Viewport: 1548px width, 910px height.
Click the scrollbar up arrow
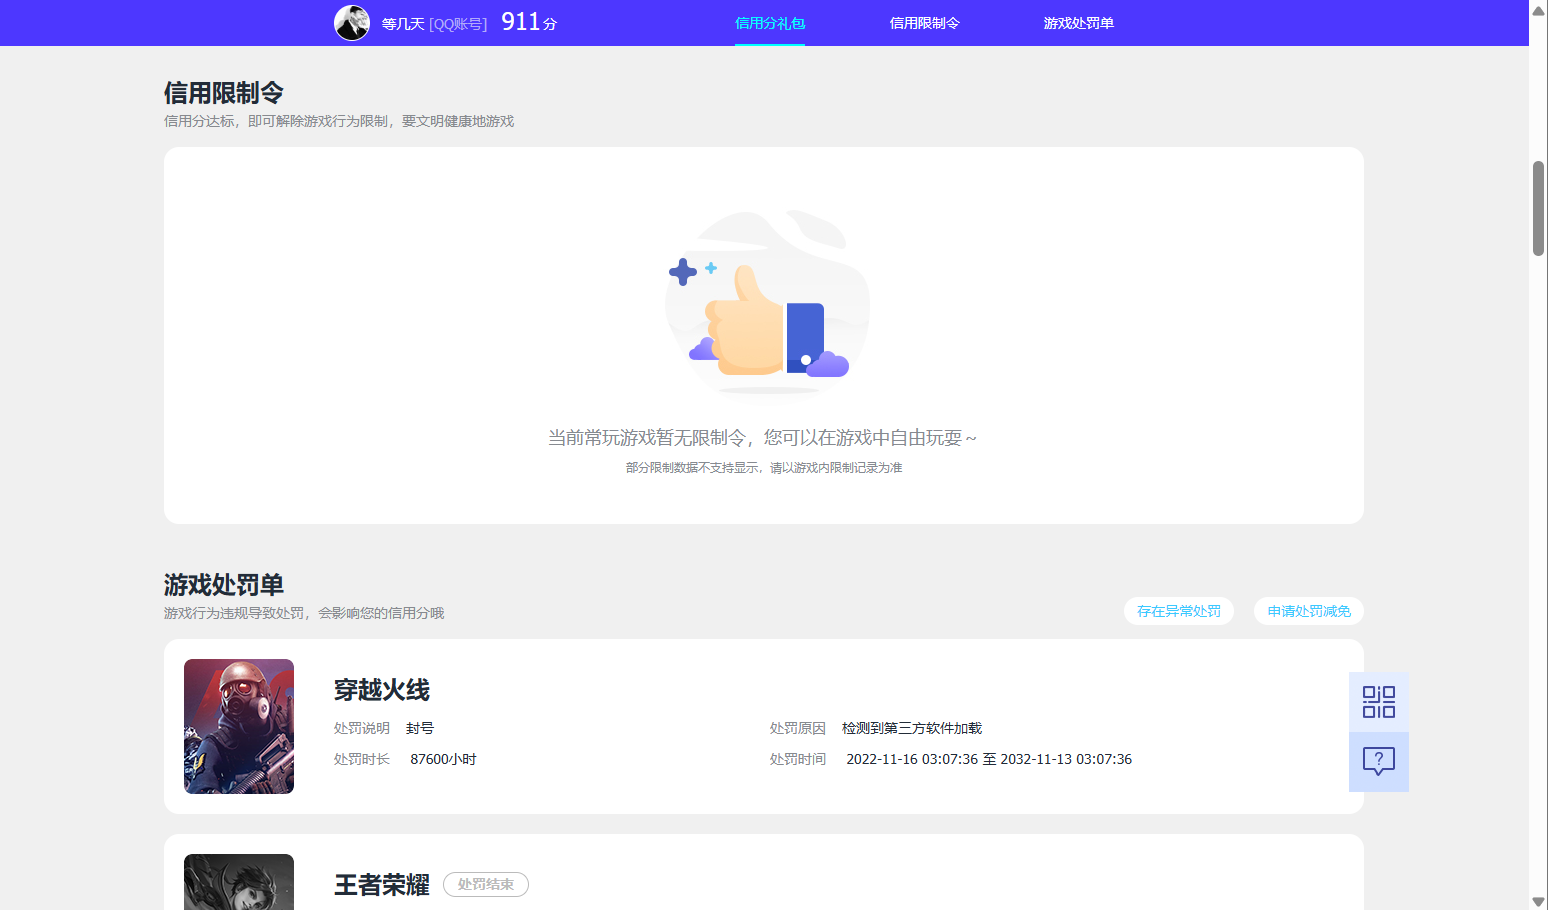point(1538,10)
